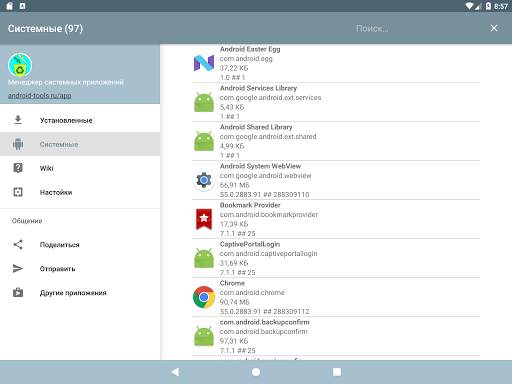This screenshot has height=384, width=512.
Task: Click package name com.android.bookmarkprovider
Action: [x=269, y=215]
